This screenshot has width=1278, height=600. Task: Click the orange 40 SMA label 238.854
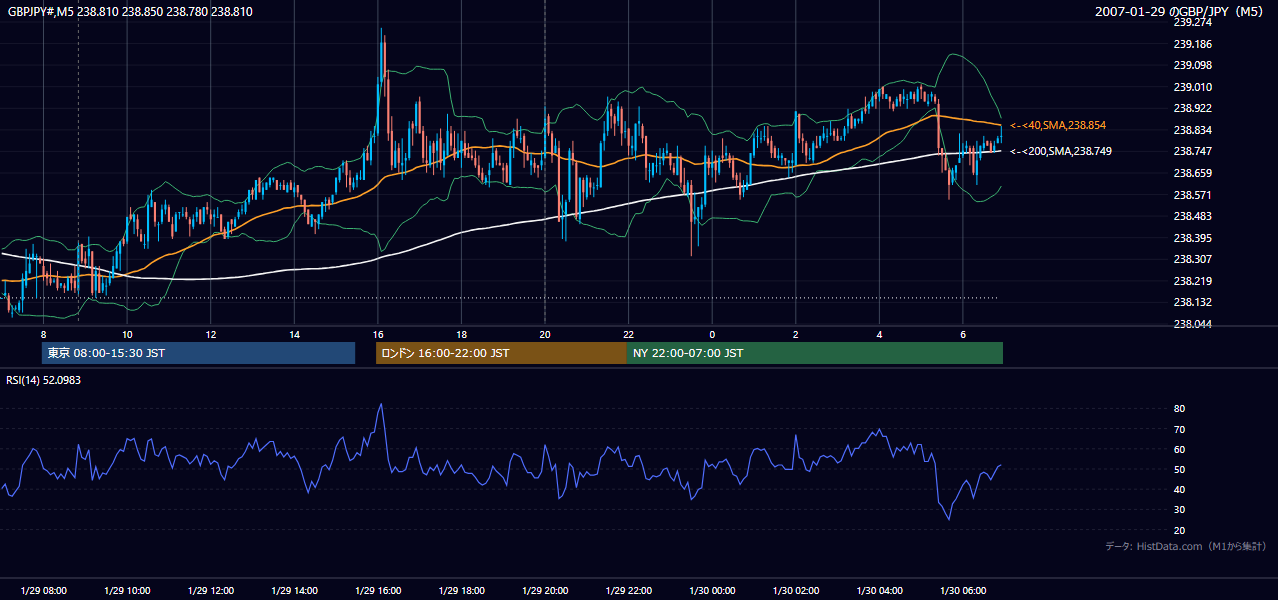pos(1058,125)
